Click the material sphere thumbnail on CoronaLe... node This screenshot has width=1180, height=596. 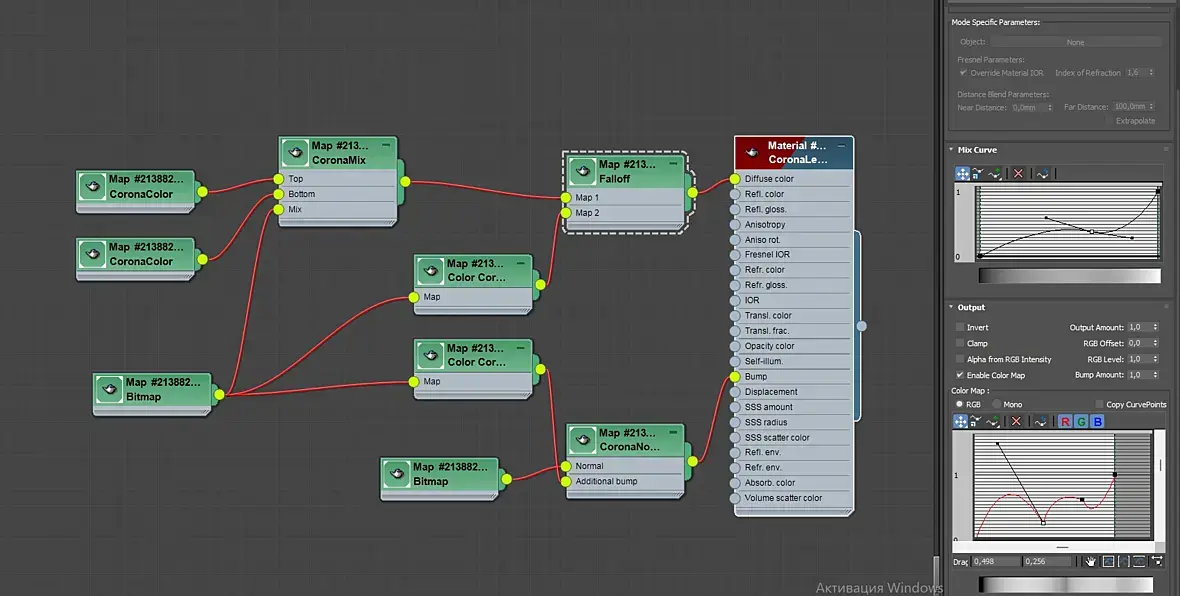click(x=751, y=153)
